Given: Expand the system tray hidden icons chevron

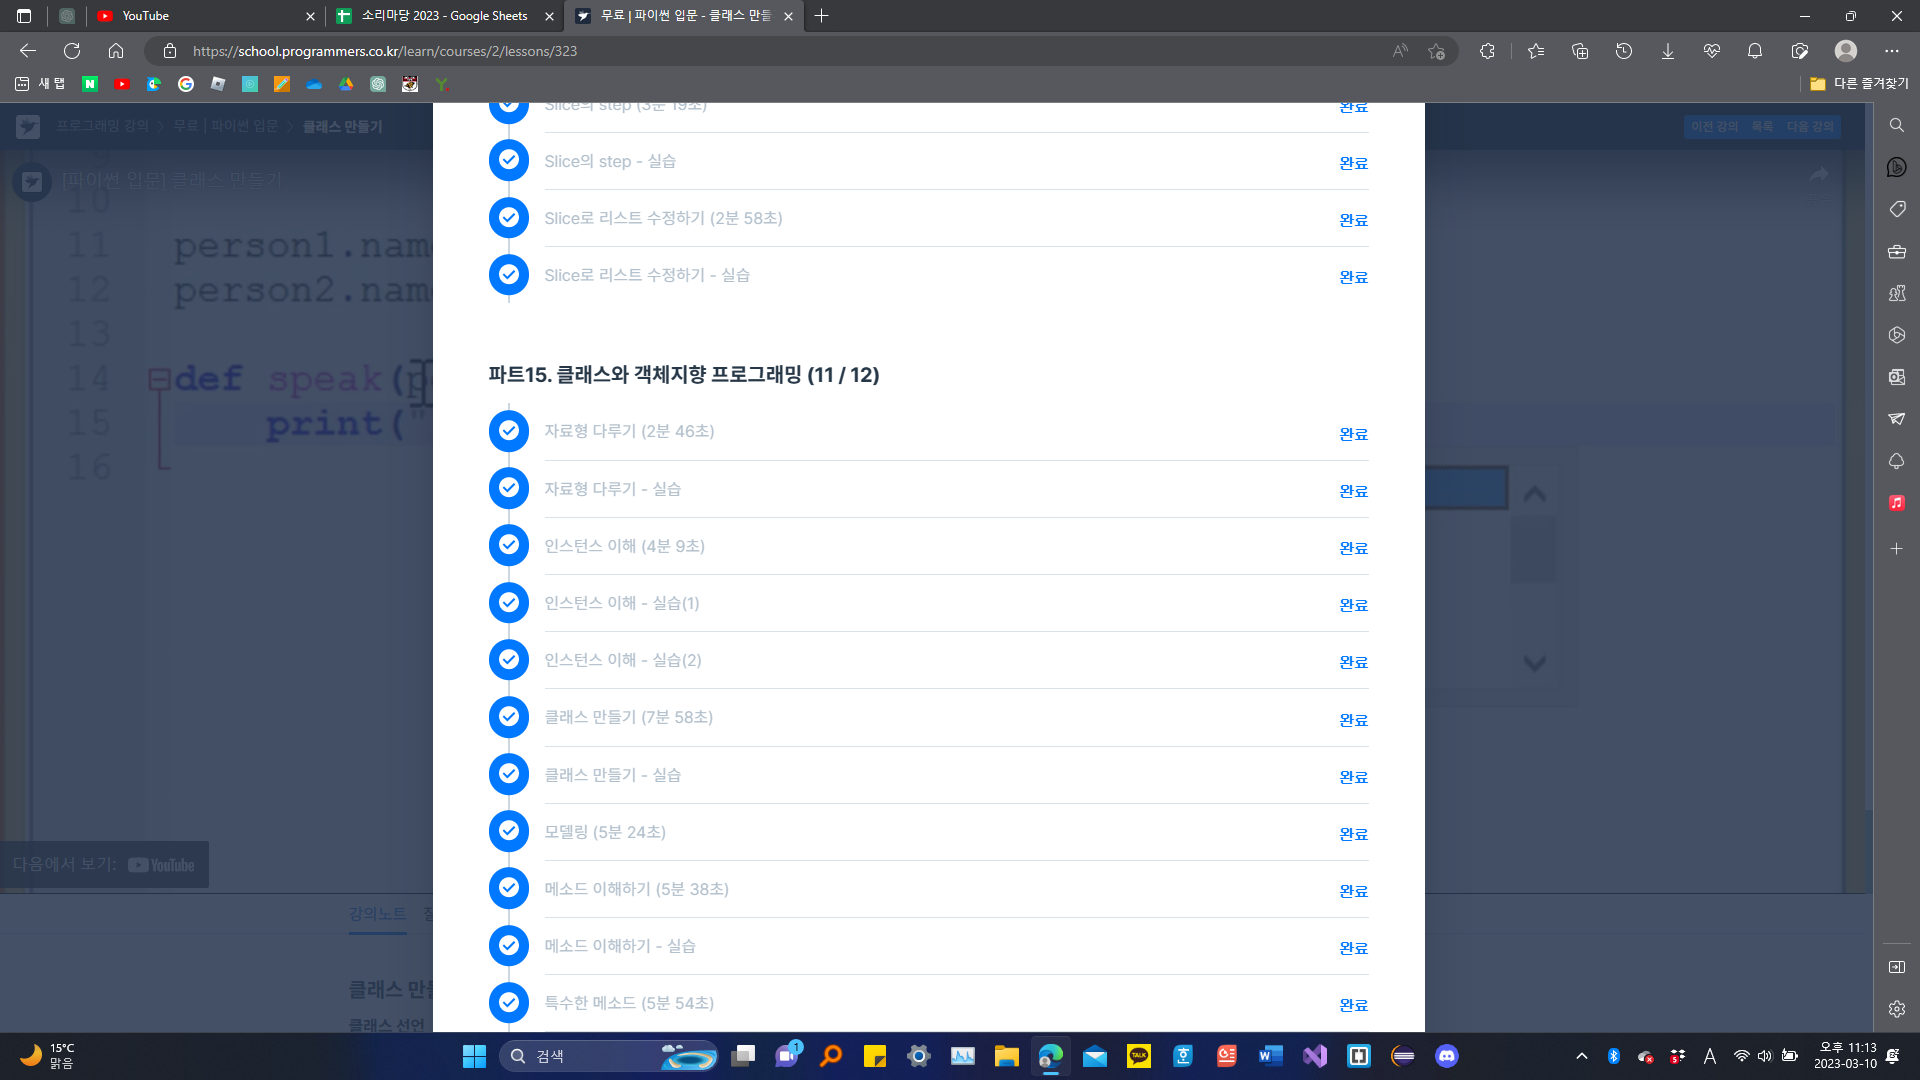Looking at the screenshot, I should tap(1581, 1056).
